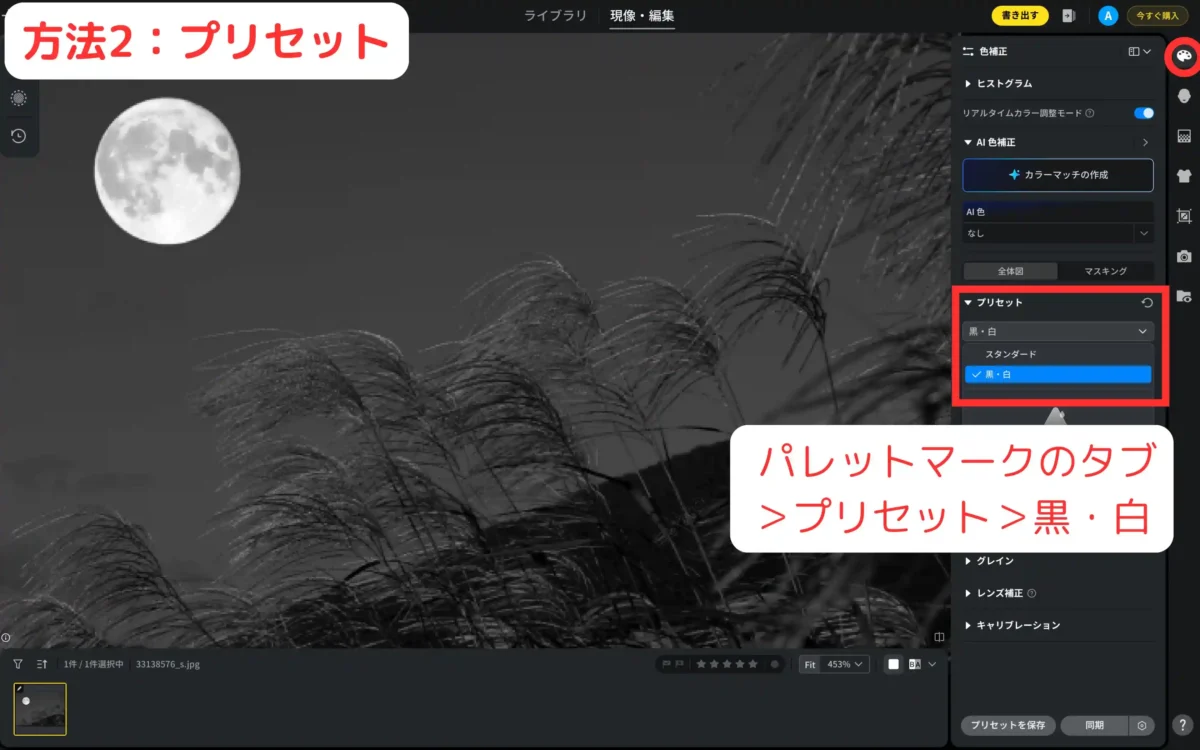Click the image info icon at canvas bottom-left

coord(6,637)
